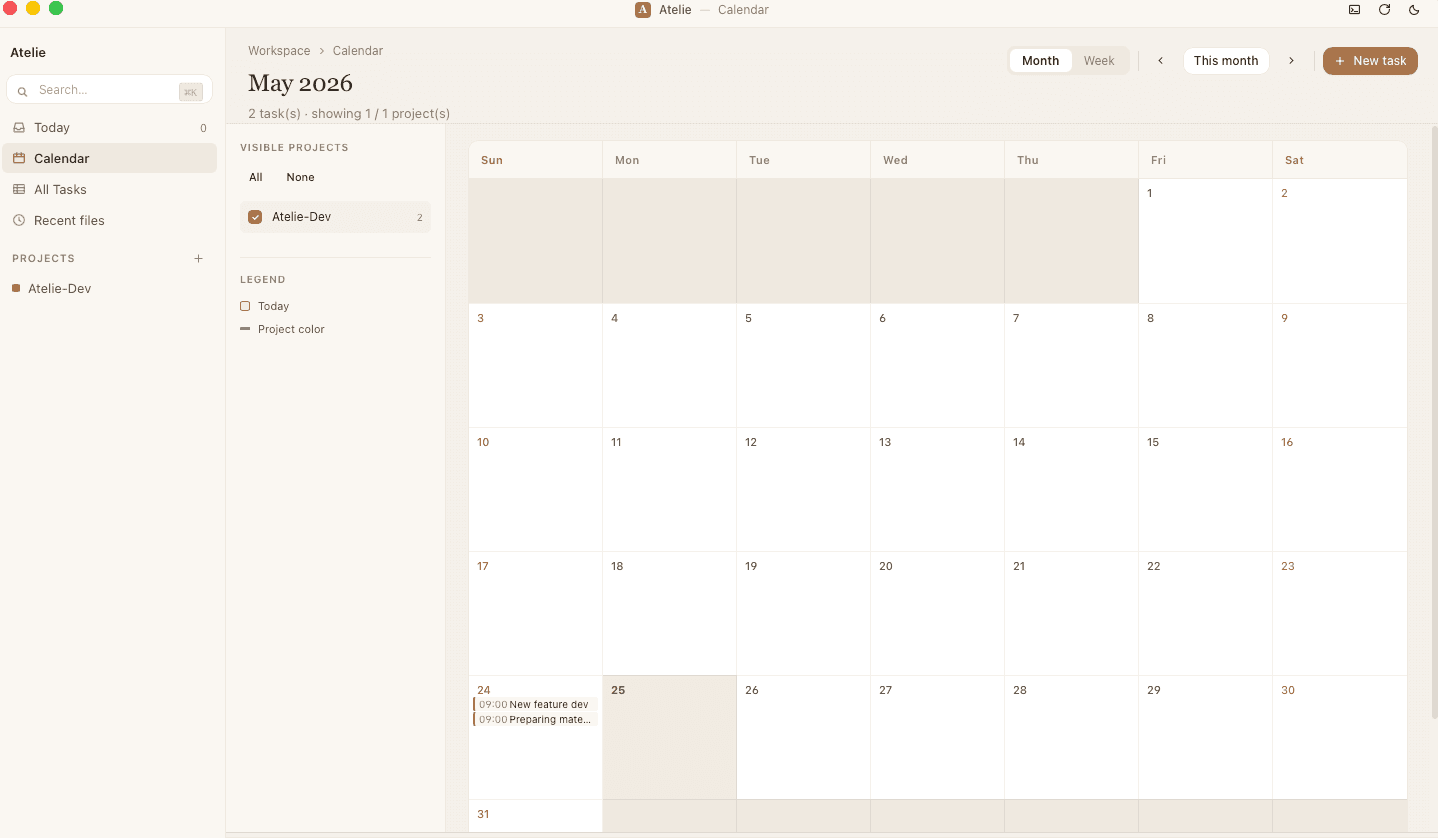Jump to This month

[x=1226, y=61]
